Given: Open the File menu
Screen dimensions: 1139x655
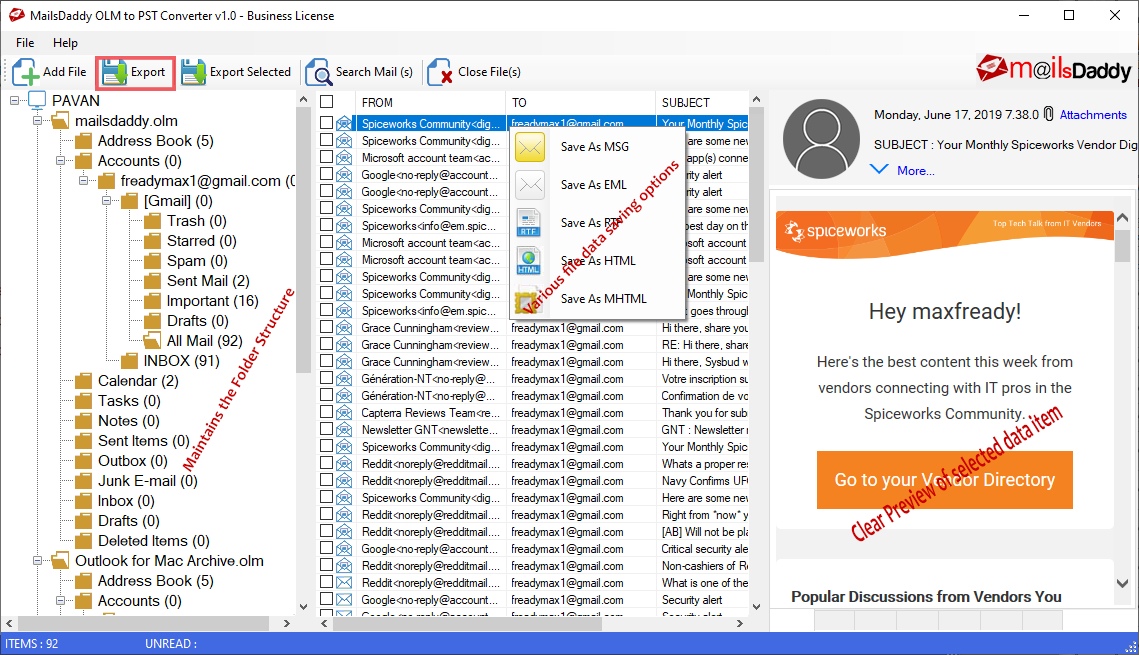Looking at the screenshot, I should tap(25, 43).
